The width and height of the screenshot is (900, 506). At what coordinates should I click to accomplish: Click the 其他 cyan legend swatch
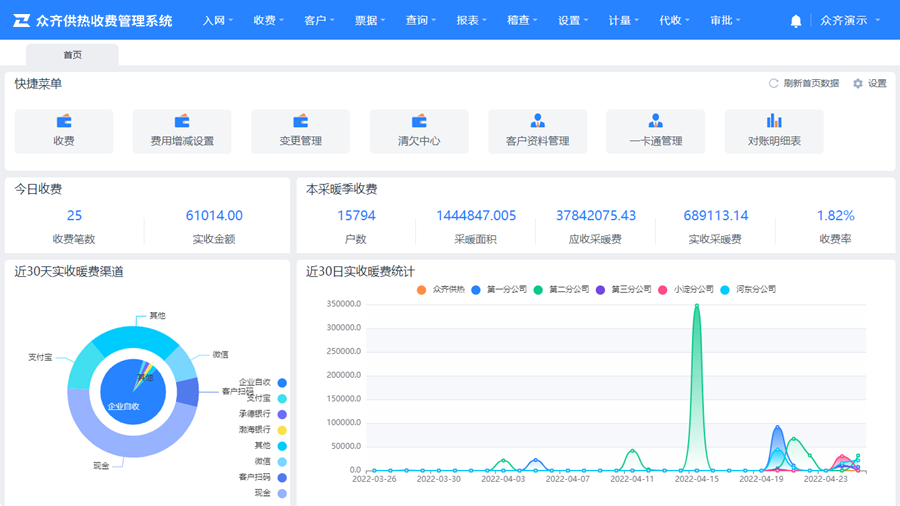click(x=282, y=446)
